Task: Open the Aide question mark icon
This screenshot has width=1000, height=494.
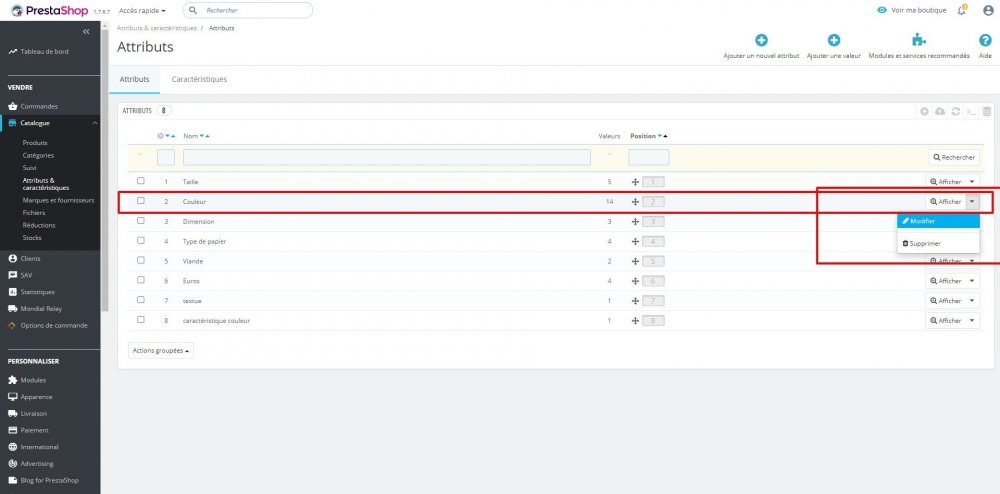Action: 985,40
